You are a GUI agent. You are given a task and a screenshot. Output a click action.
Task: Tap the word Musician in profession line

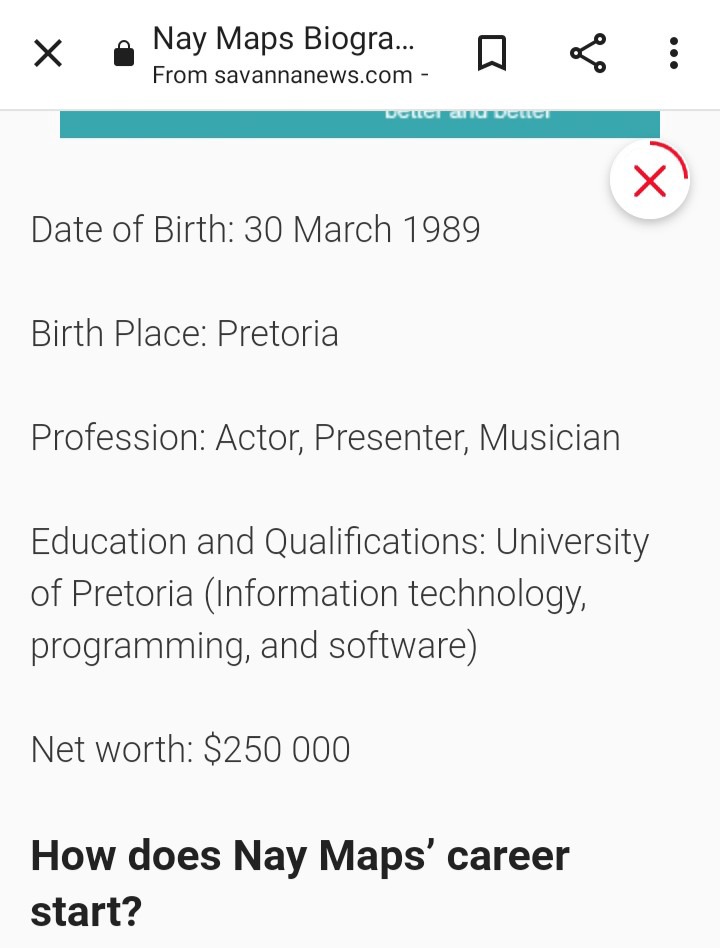coord(550,438)
